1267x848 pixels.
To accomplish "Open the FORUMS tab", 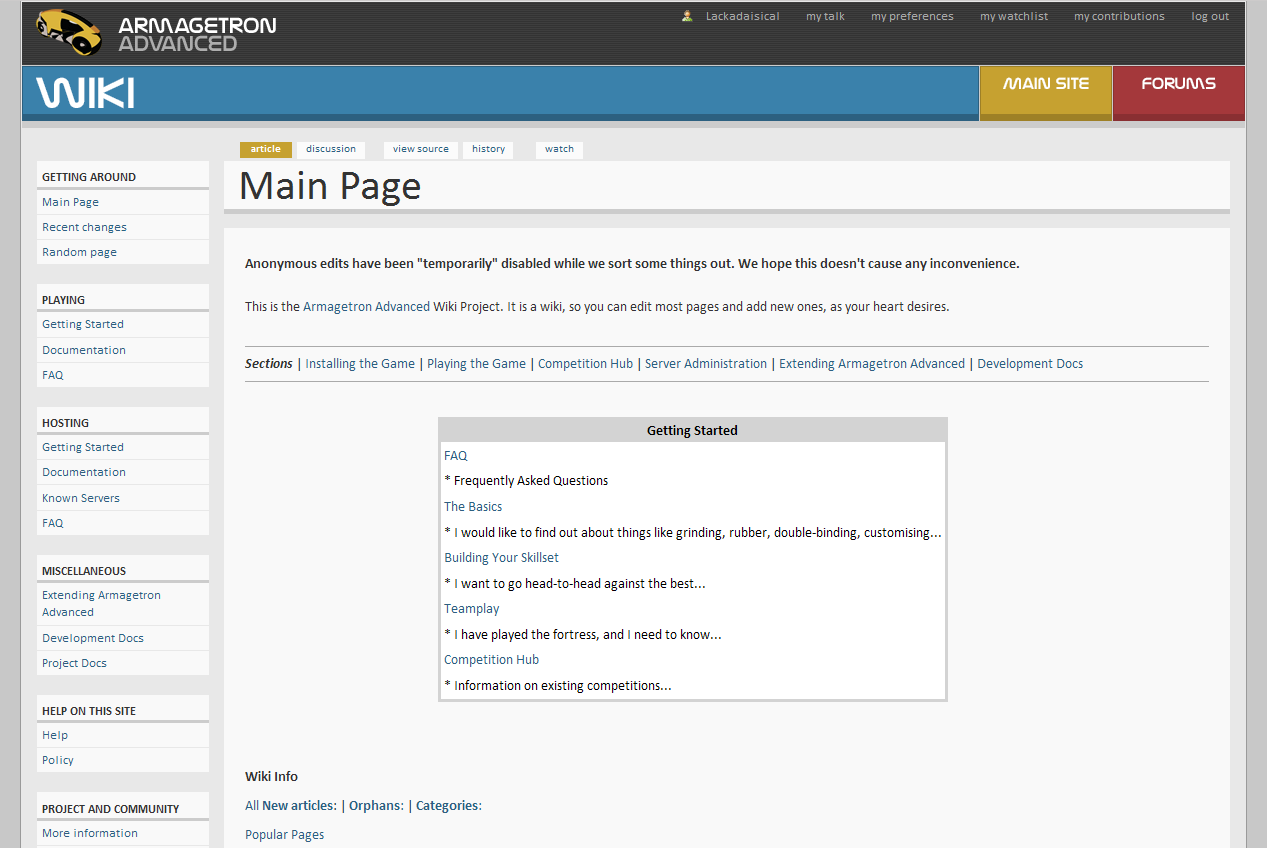I will click(1178, 84).
